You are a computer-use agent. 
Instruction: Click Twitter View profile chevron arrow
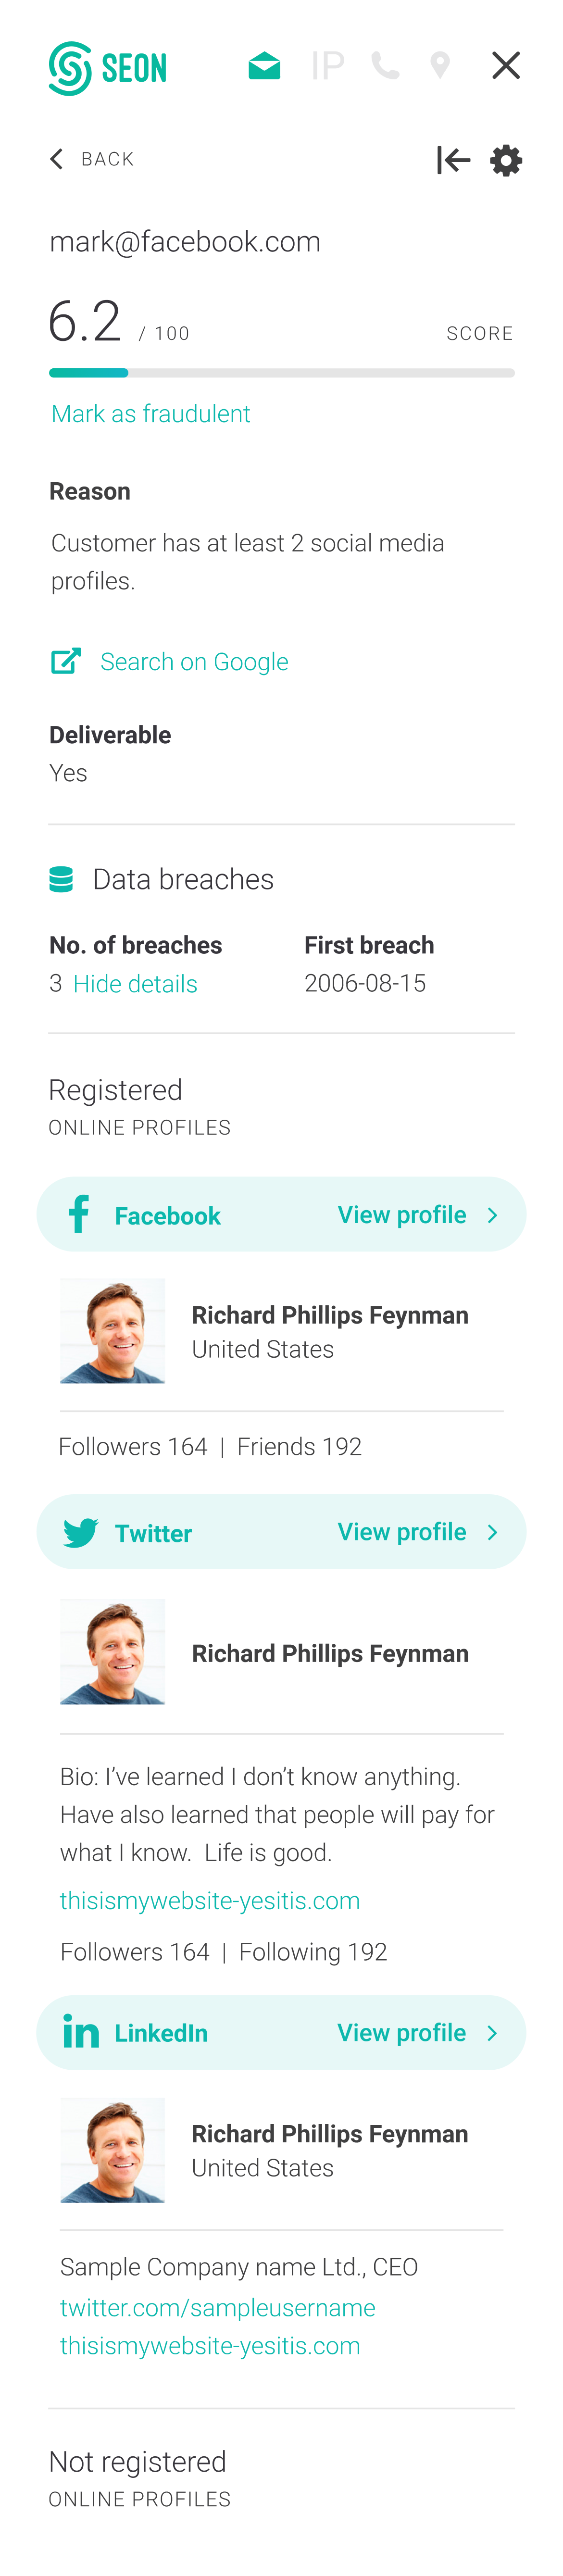[492, 1532]
